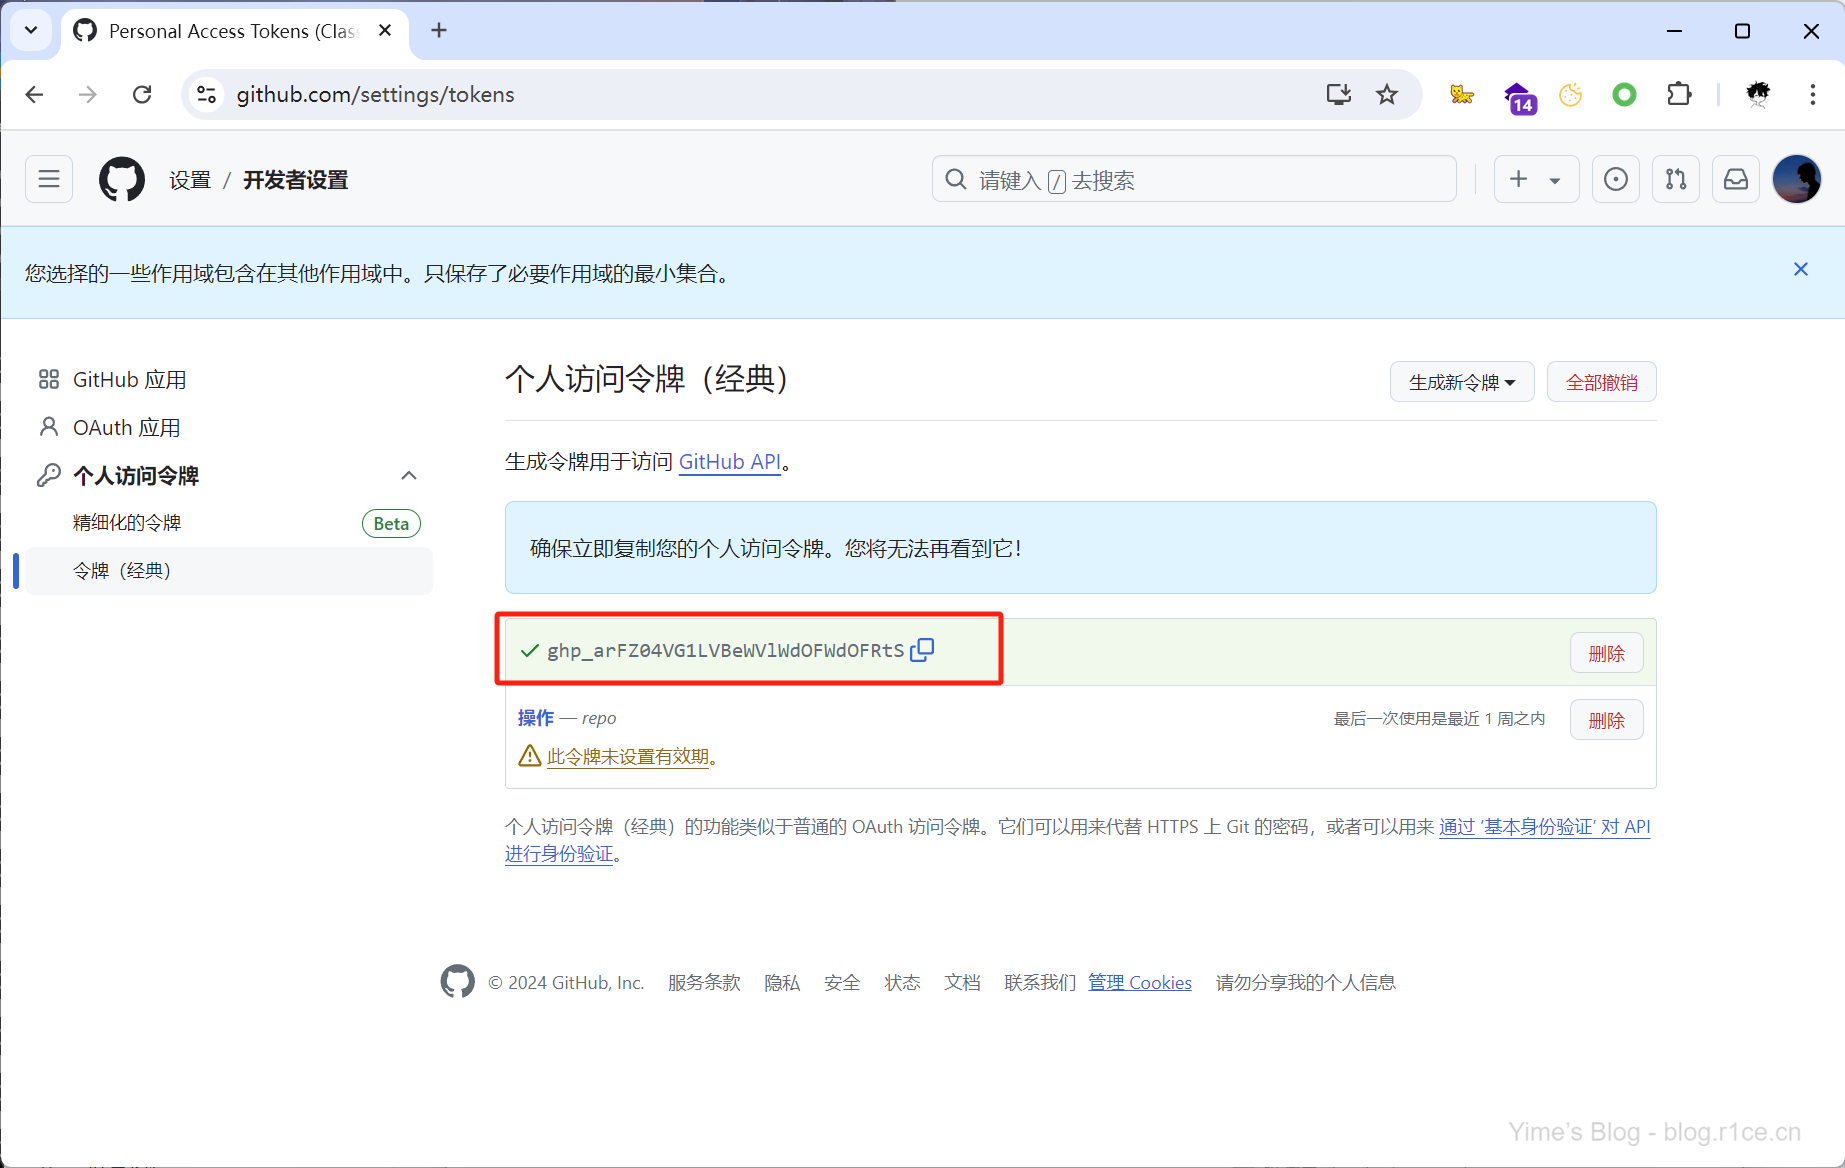Open the issues icon in header
Viewport: 1845px width, 1168px height.
click(x=1615, y=179)
